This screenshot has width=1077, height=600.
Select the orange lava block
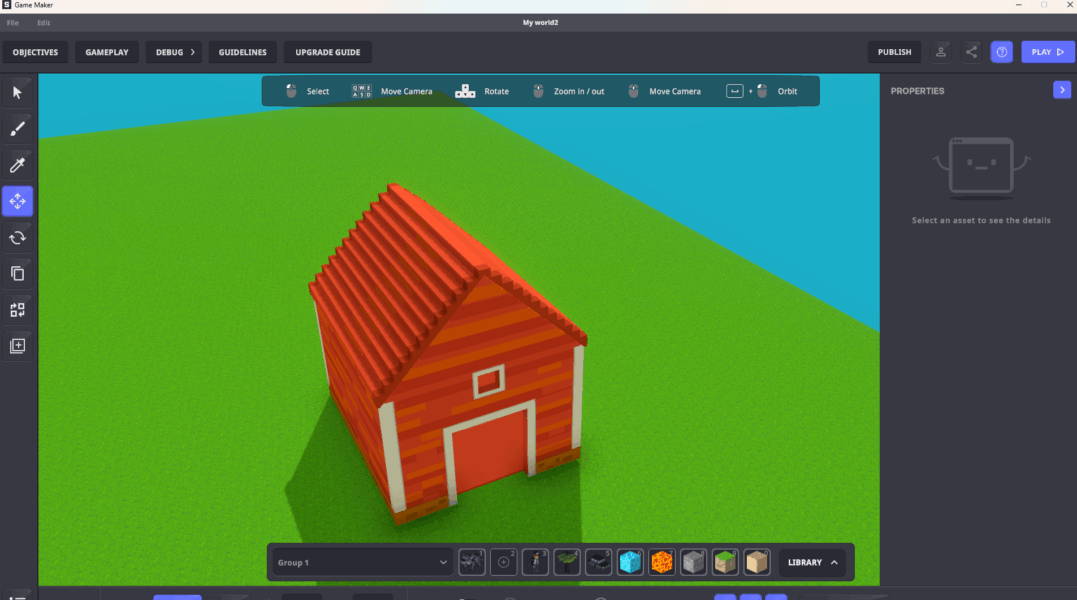pos(661,562)
